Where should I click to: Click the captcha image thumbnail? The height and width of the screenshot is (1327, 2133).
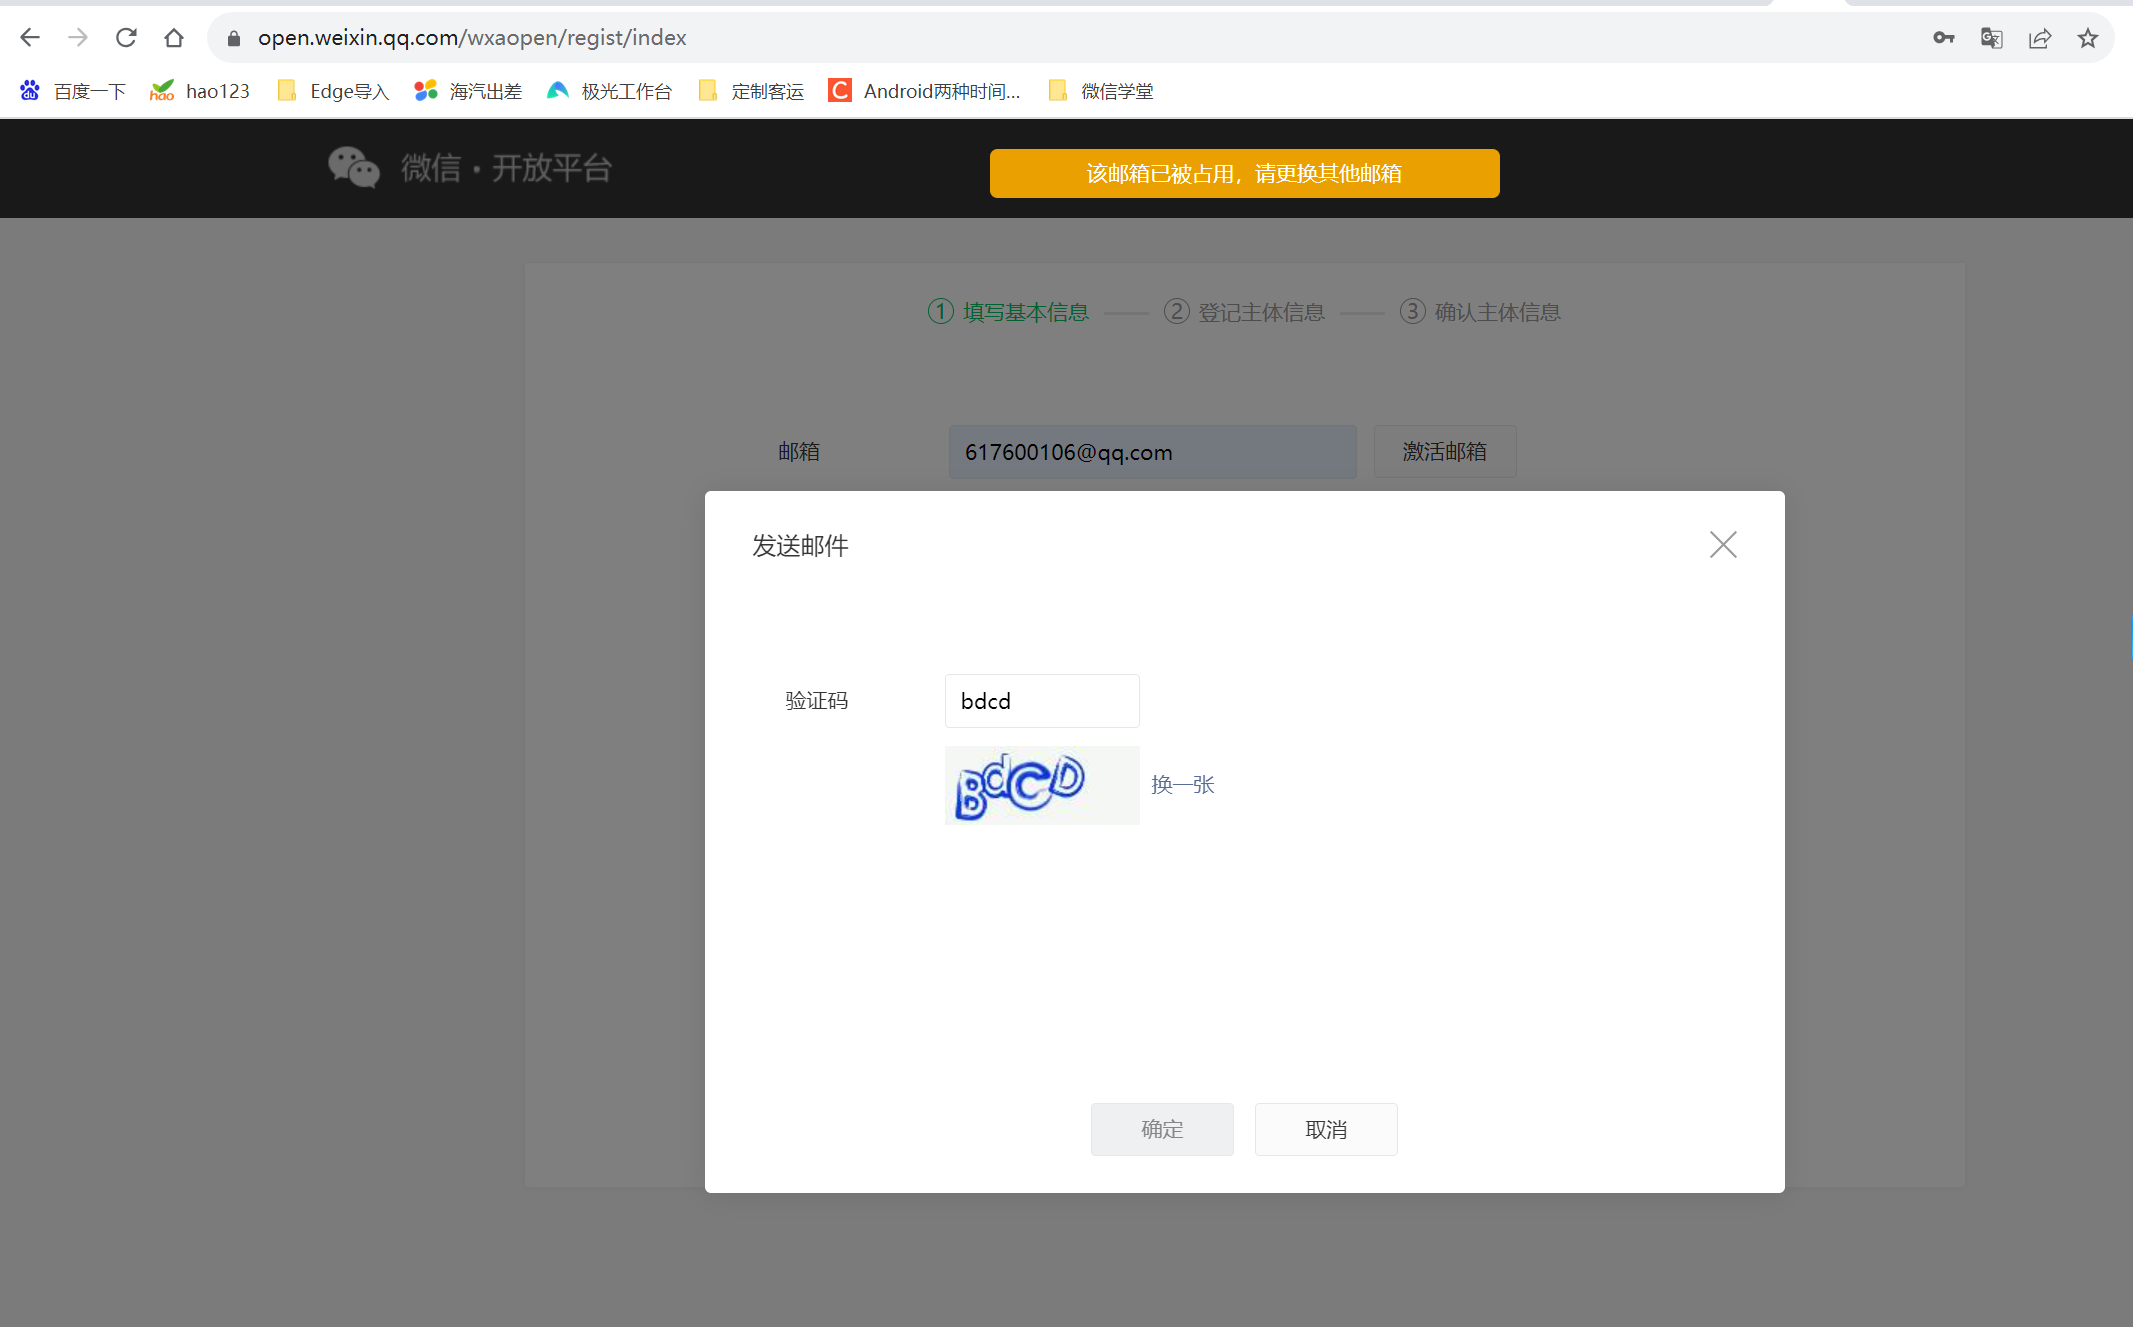(1041, 785)
